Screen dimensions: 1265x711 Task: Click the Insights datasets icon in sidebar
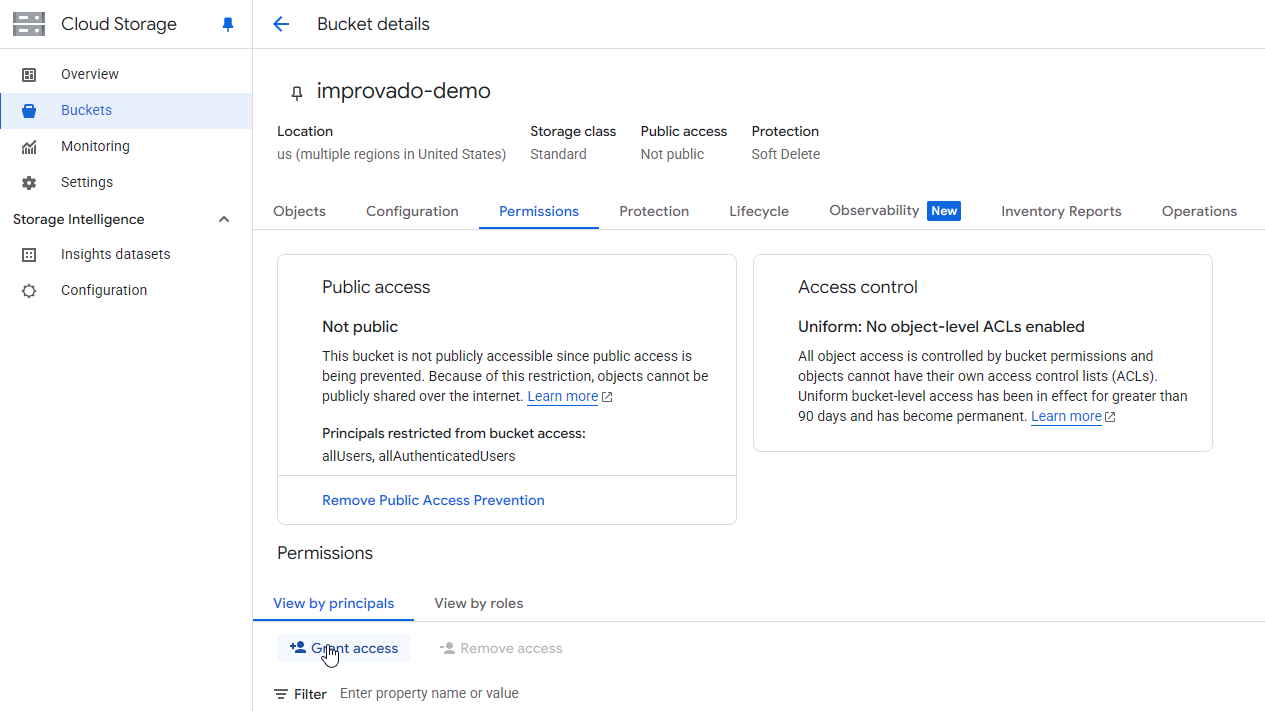(x=29, y=254)
